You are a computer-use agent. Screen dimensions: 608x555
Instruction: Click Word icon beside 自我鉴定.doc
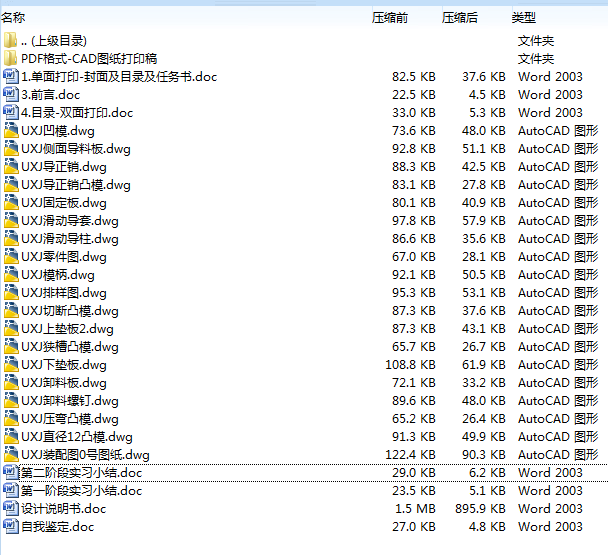(x=10, y=527)
